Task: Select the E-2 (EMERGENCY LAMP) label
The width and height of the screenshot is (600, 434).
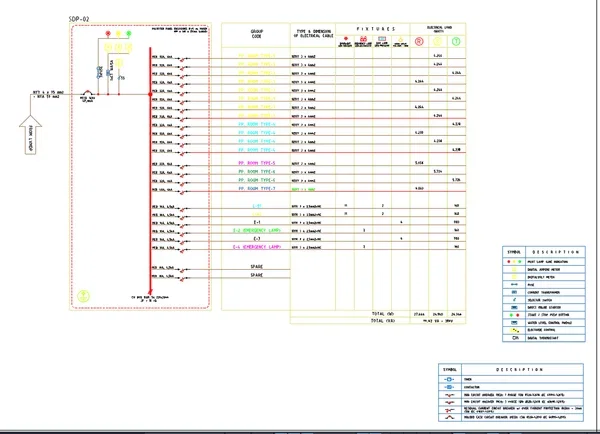Action: (257, 230)
